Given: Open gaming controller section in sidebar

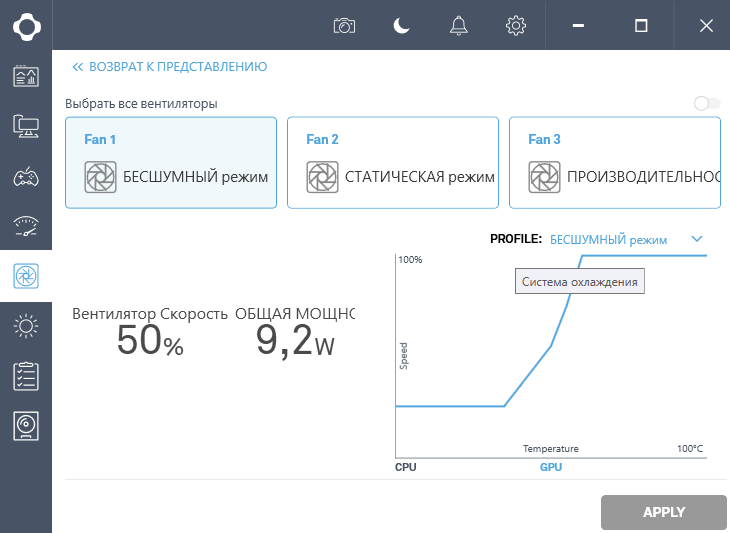Looking at the screenshot, I should pyautogui.click(x=26, y=177).
